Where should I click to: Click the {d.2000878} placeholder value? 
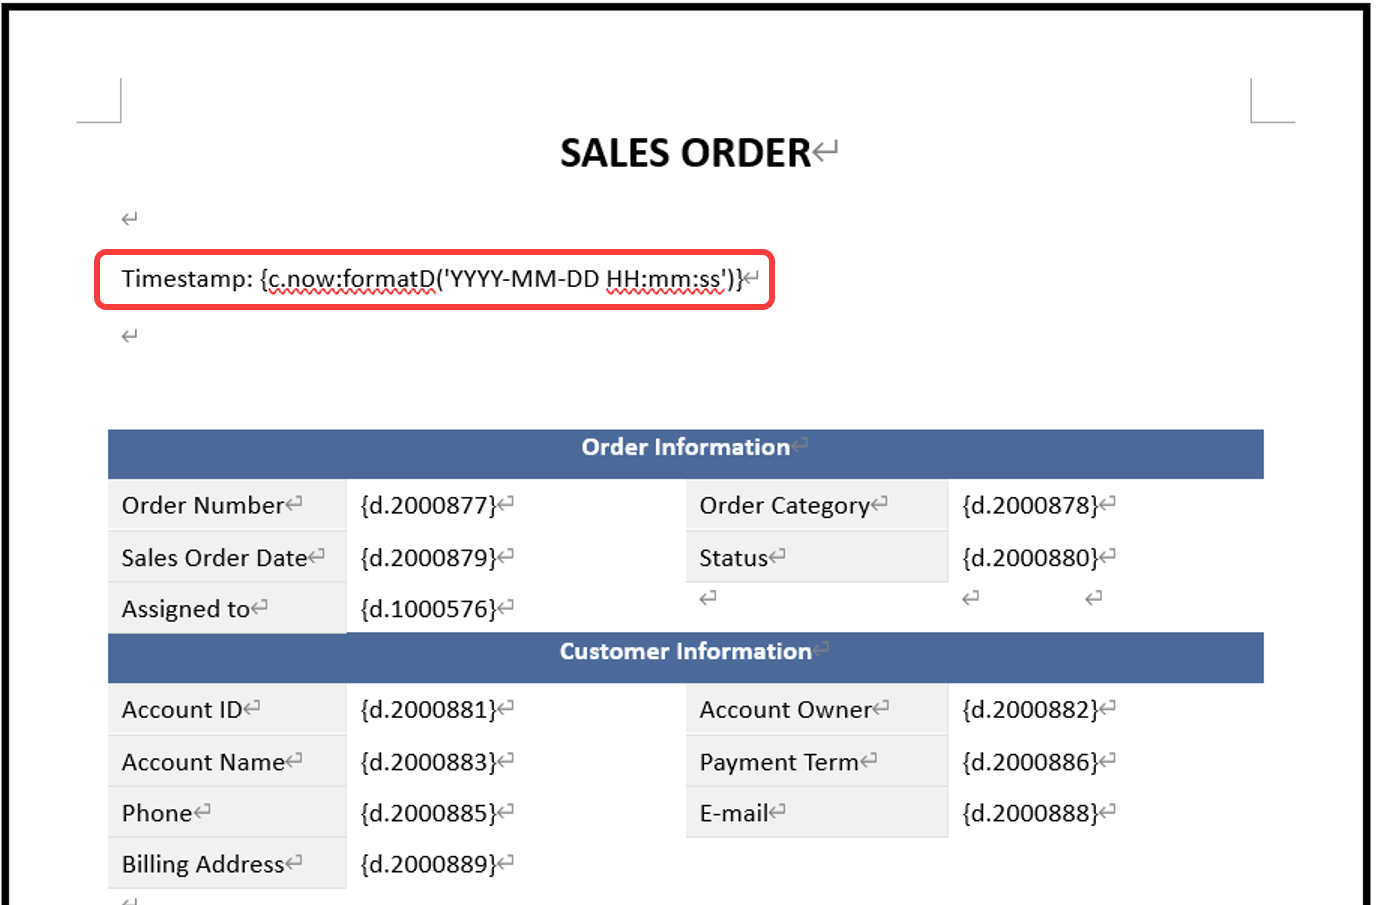(1030, 506)
